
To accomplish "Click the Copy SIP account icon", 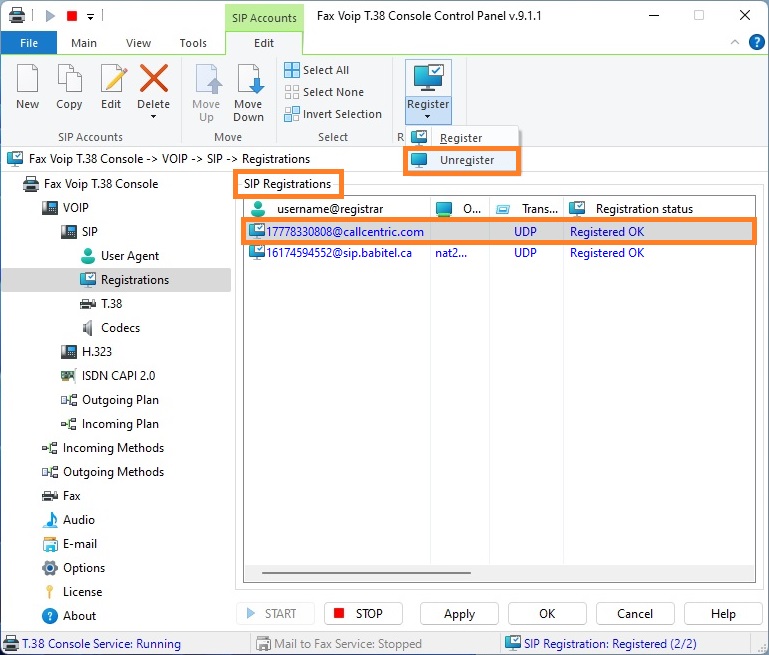I will coord(69,78).
